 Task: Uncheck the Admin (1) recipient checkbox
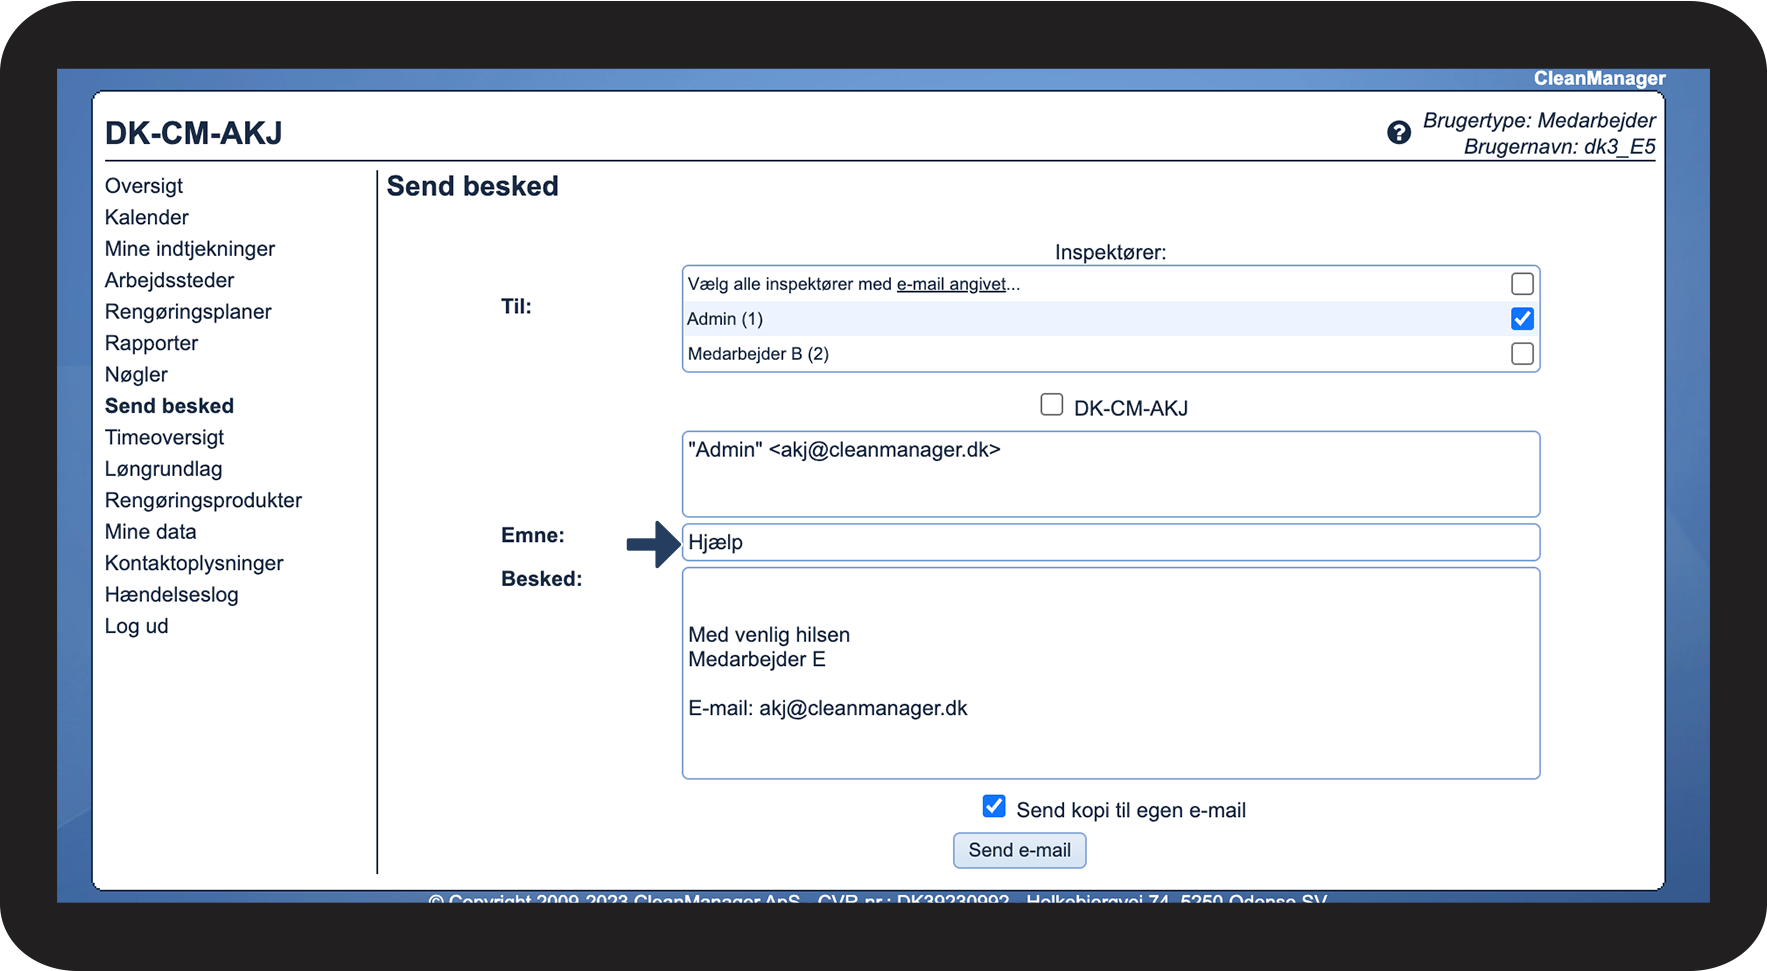(x=1522, y=319)
